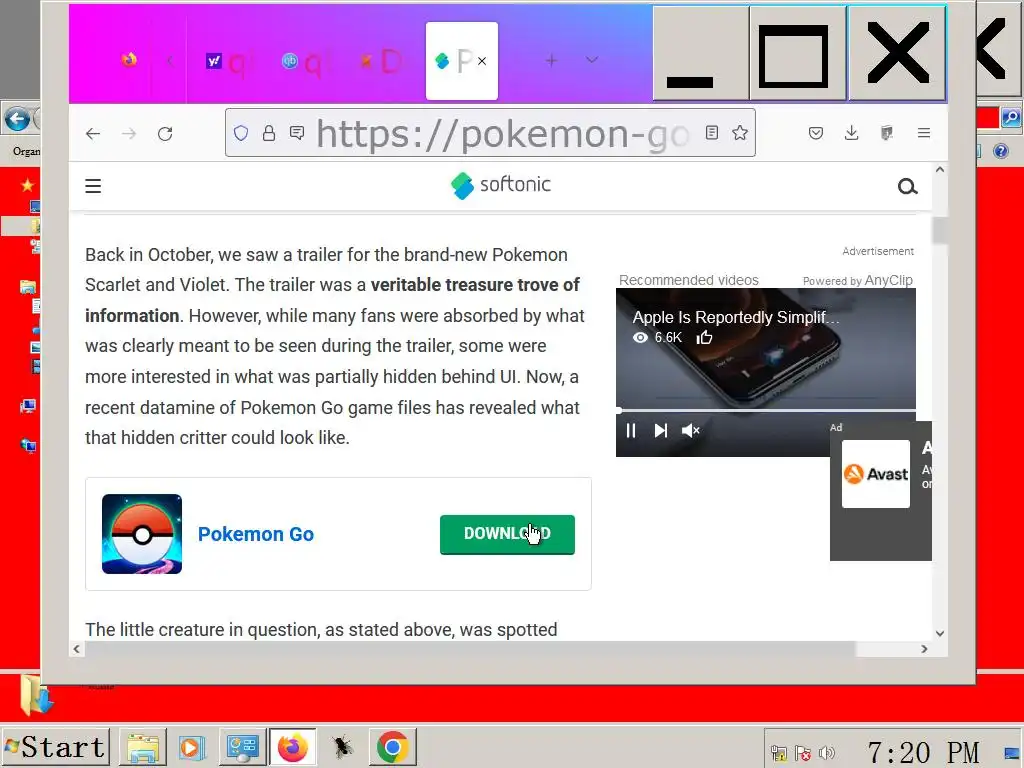Open the Firefox downloads panel

[851, 133]
